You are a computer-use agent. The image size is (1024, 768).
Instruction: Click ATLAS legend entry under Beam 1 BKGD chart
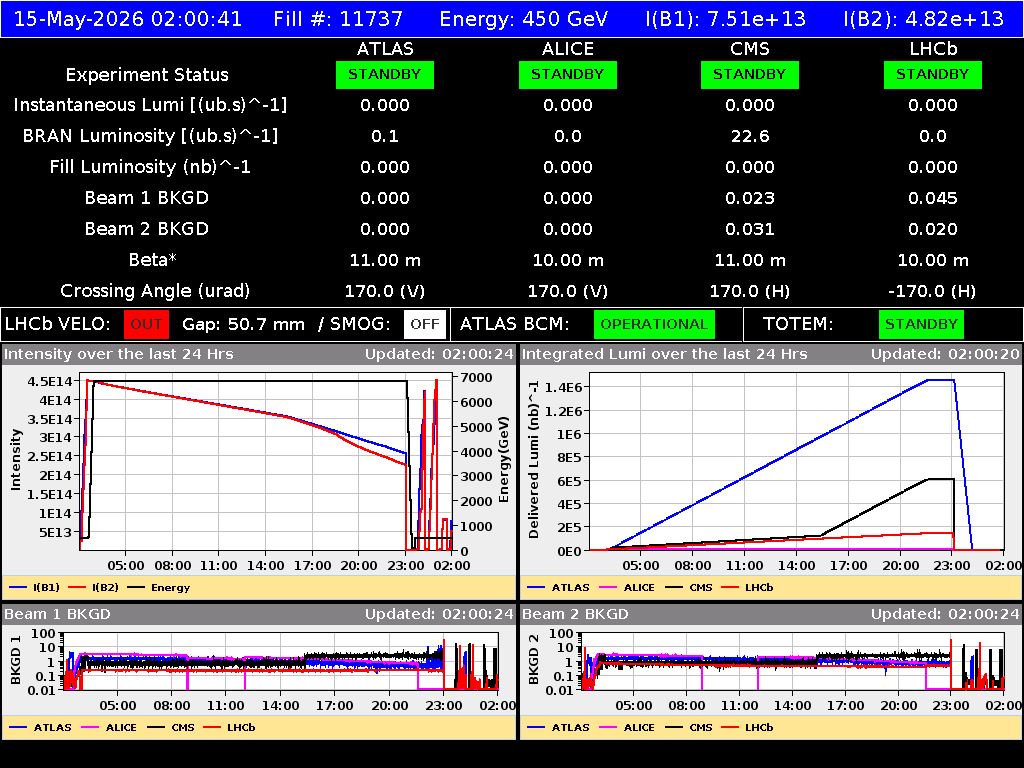[40, 727]
